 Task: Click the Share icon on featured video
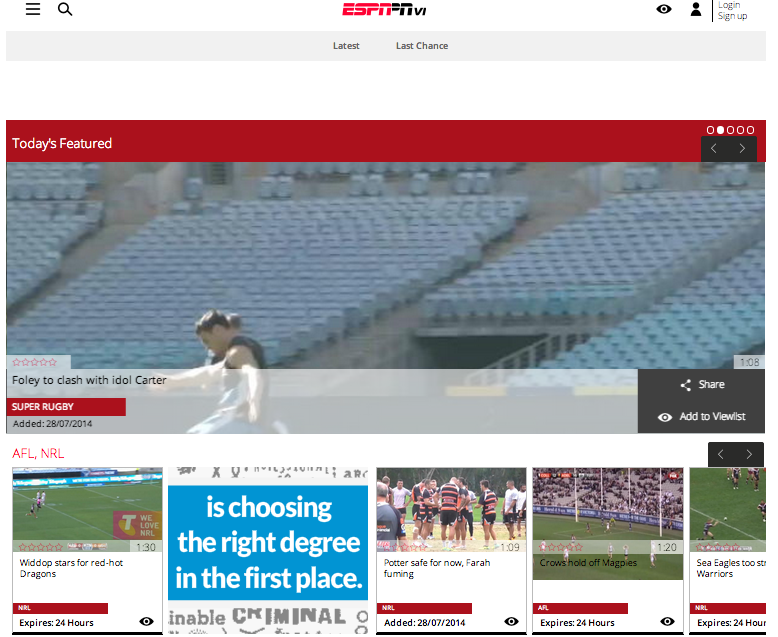(x=686, y=385)
